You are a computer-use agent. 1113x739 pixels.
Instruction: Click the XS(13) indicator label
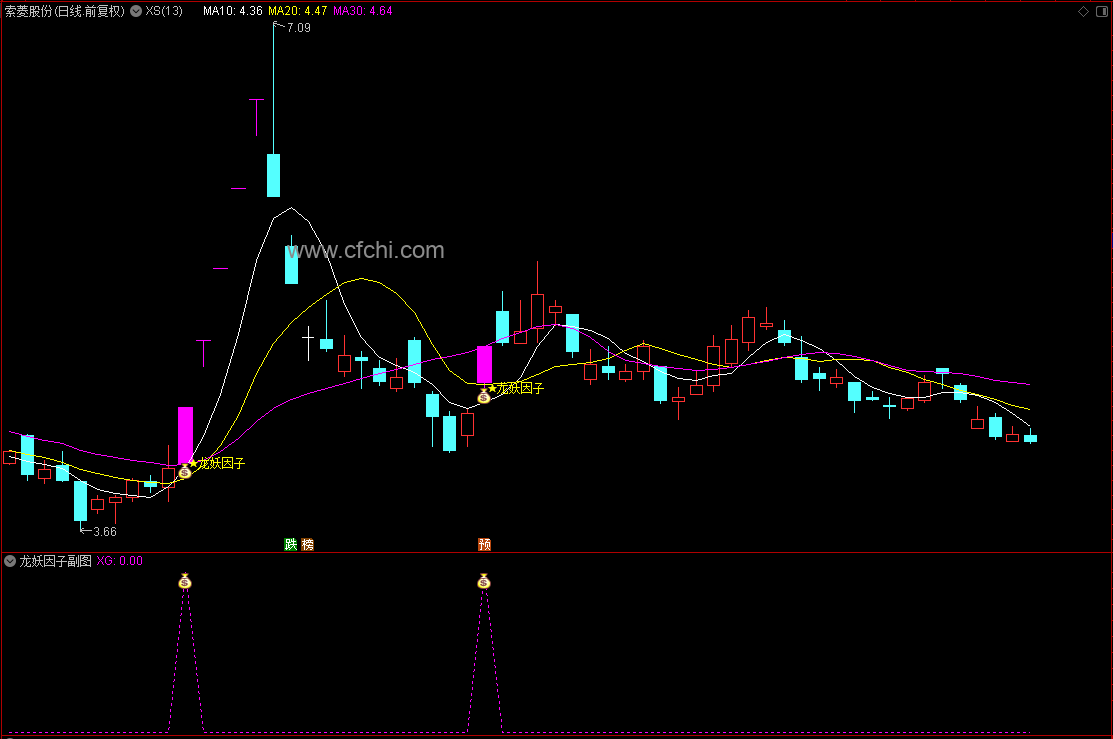point(164,11)
